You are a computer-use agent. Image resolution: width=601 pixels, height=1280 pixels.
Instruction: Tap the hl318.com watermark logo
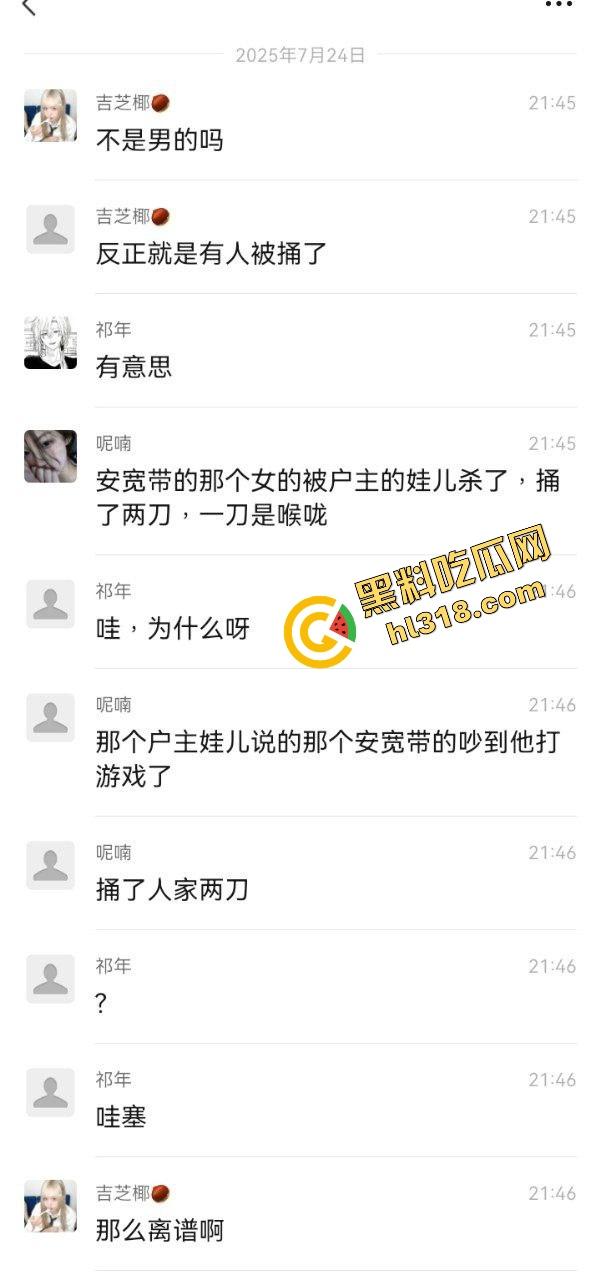point(419,597)
